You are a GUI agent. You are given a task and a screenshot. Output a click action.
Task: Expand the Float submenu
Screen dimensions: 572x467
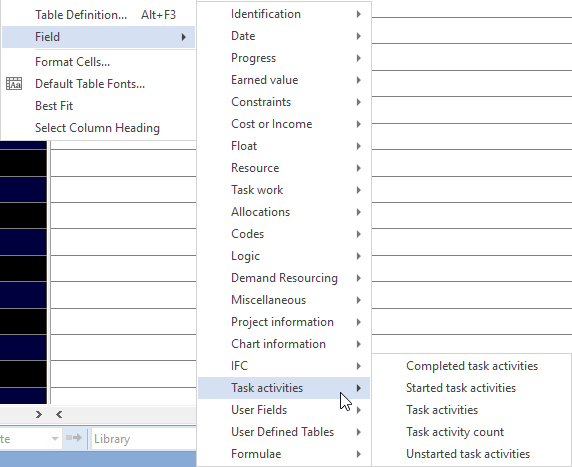pos(284,146)
